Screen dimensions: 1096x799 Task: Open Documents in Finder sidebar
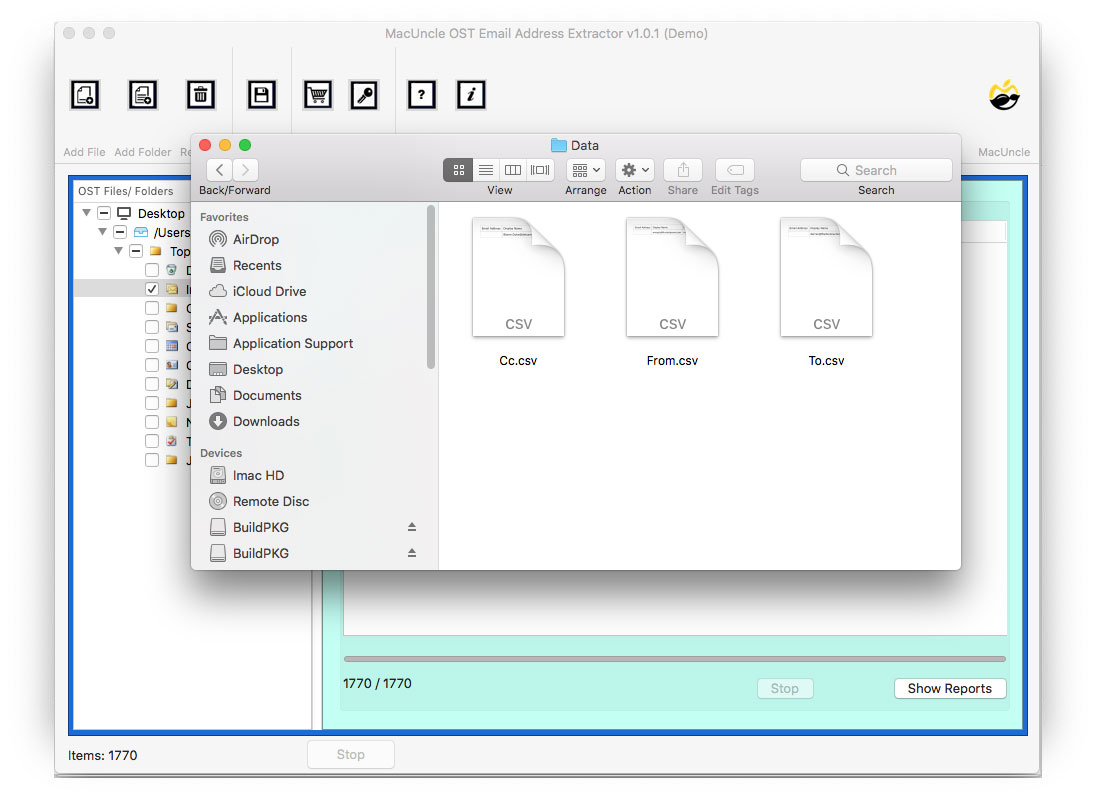[267, 396]
